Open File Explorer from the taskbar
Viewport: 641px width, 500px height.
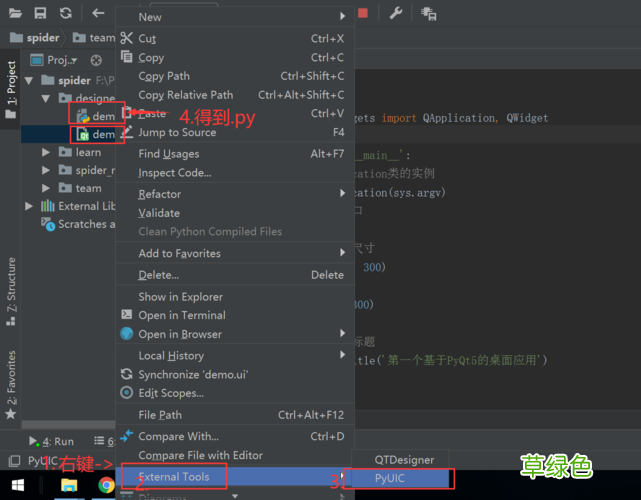(x=70, y=486)
